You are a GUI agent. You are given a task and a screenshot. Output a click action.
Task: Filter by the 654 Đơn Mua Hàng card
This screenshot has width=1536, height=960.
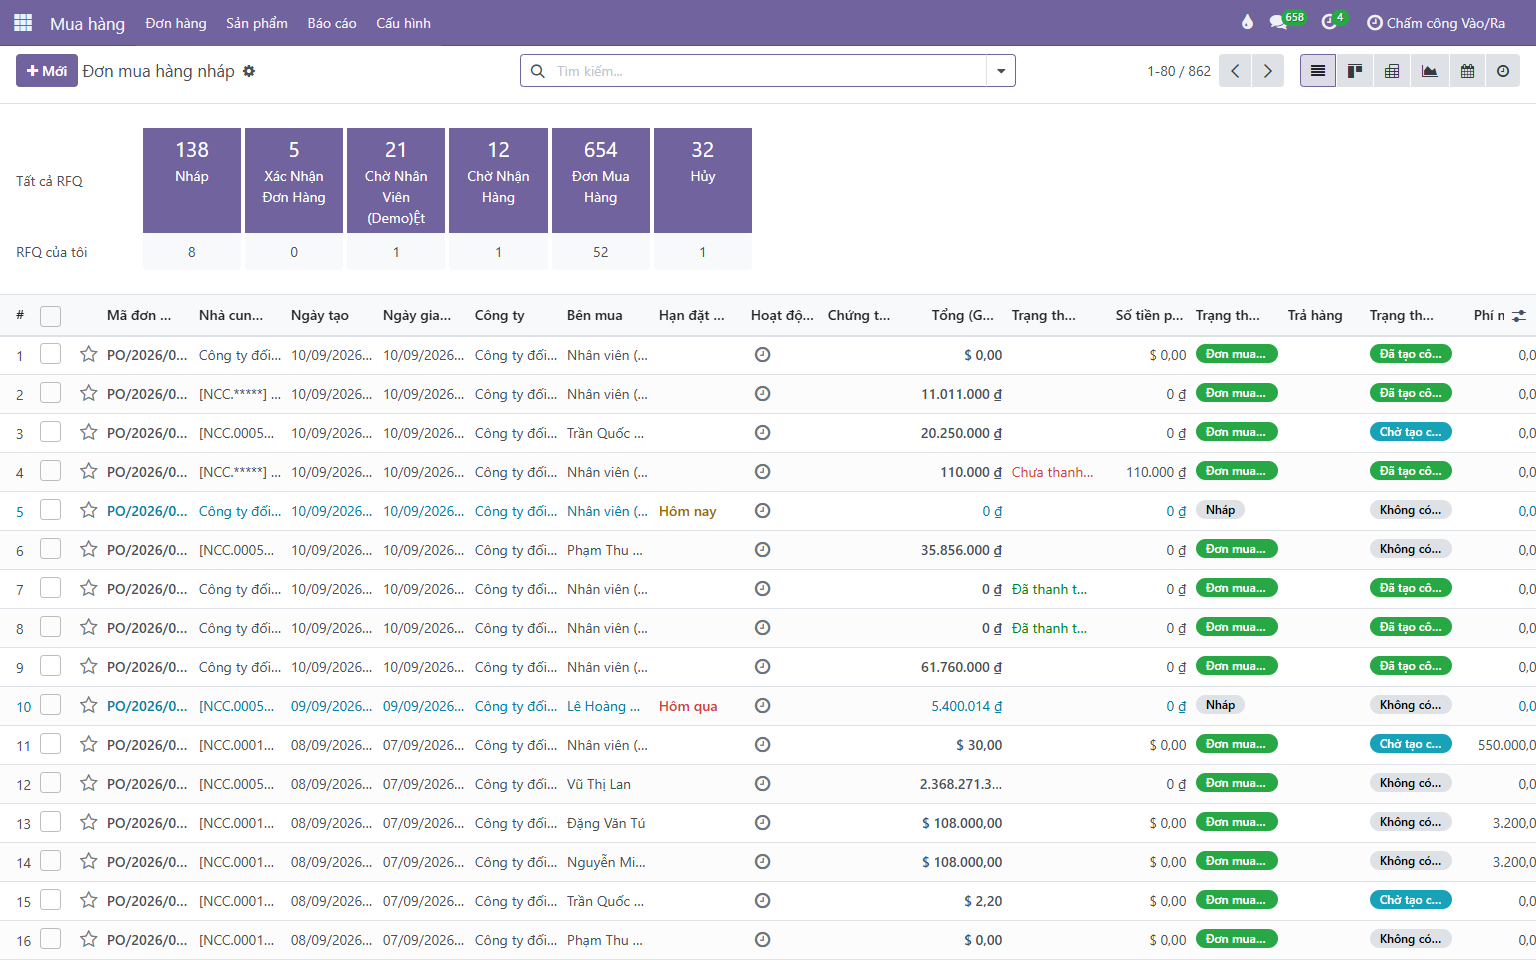pyautogui.click(x=601, y=180)
